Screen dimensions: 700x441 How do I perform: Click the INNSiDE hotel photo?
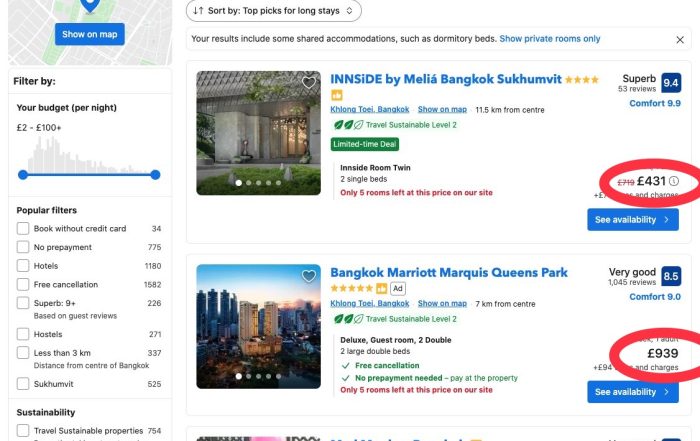[258, 133]
